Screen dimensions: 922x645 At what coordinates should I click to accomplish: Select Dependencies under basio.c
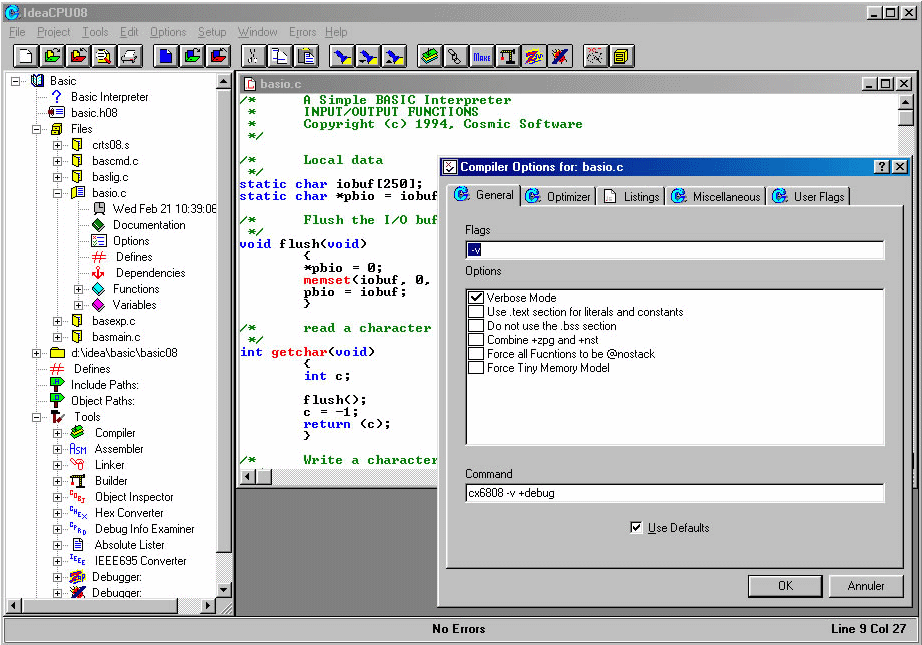pos(150,273)
